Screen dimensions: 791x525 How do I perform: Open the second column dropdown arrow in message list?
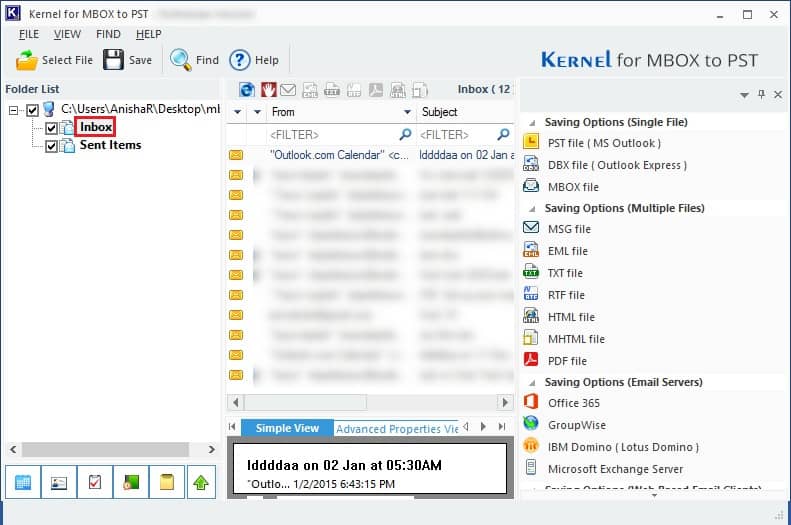click(x=257, y=112)
